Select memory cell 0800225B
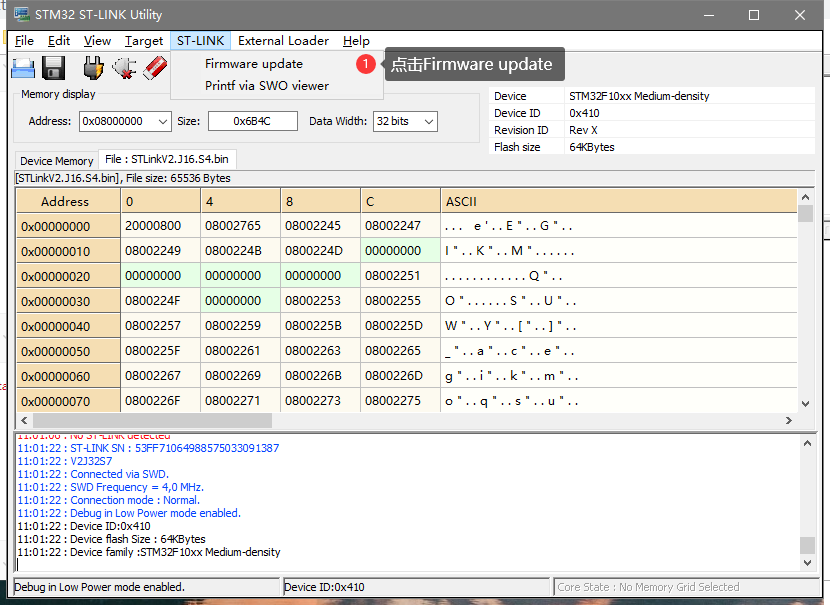The image size is (830, 605). point(321,326)
